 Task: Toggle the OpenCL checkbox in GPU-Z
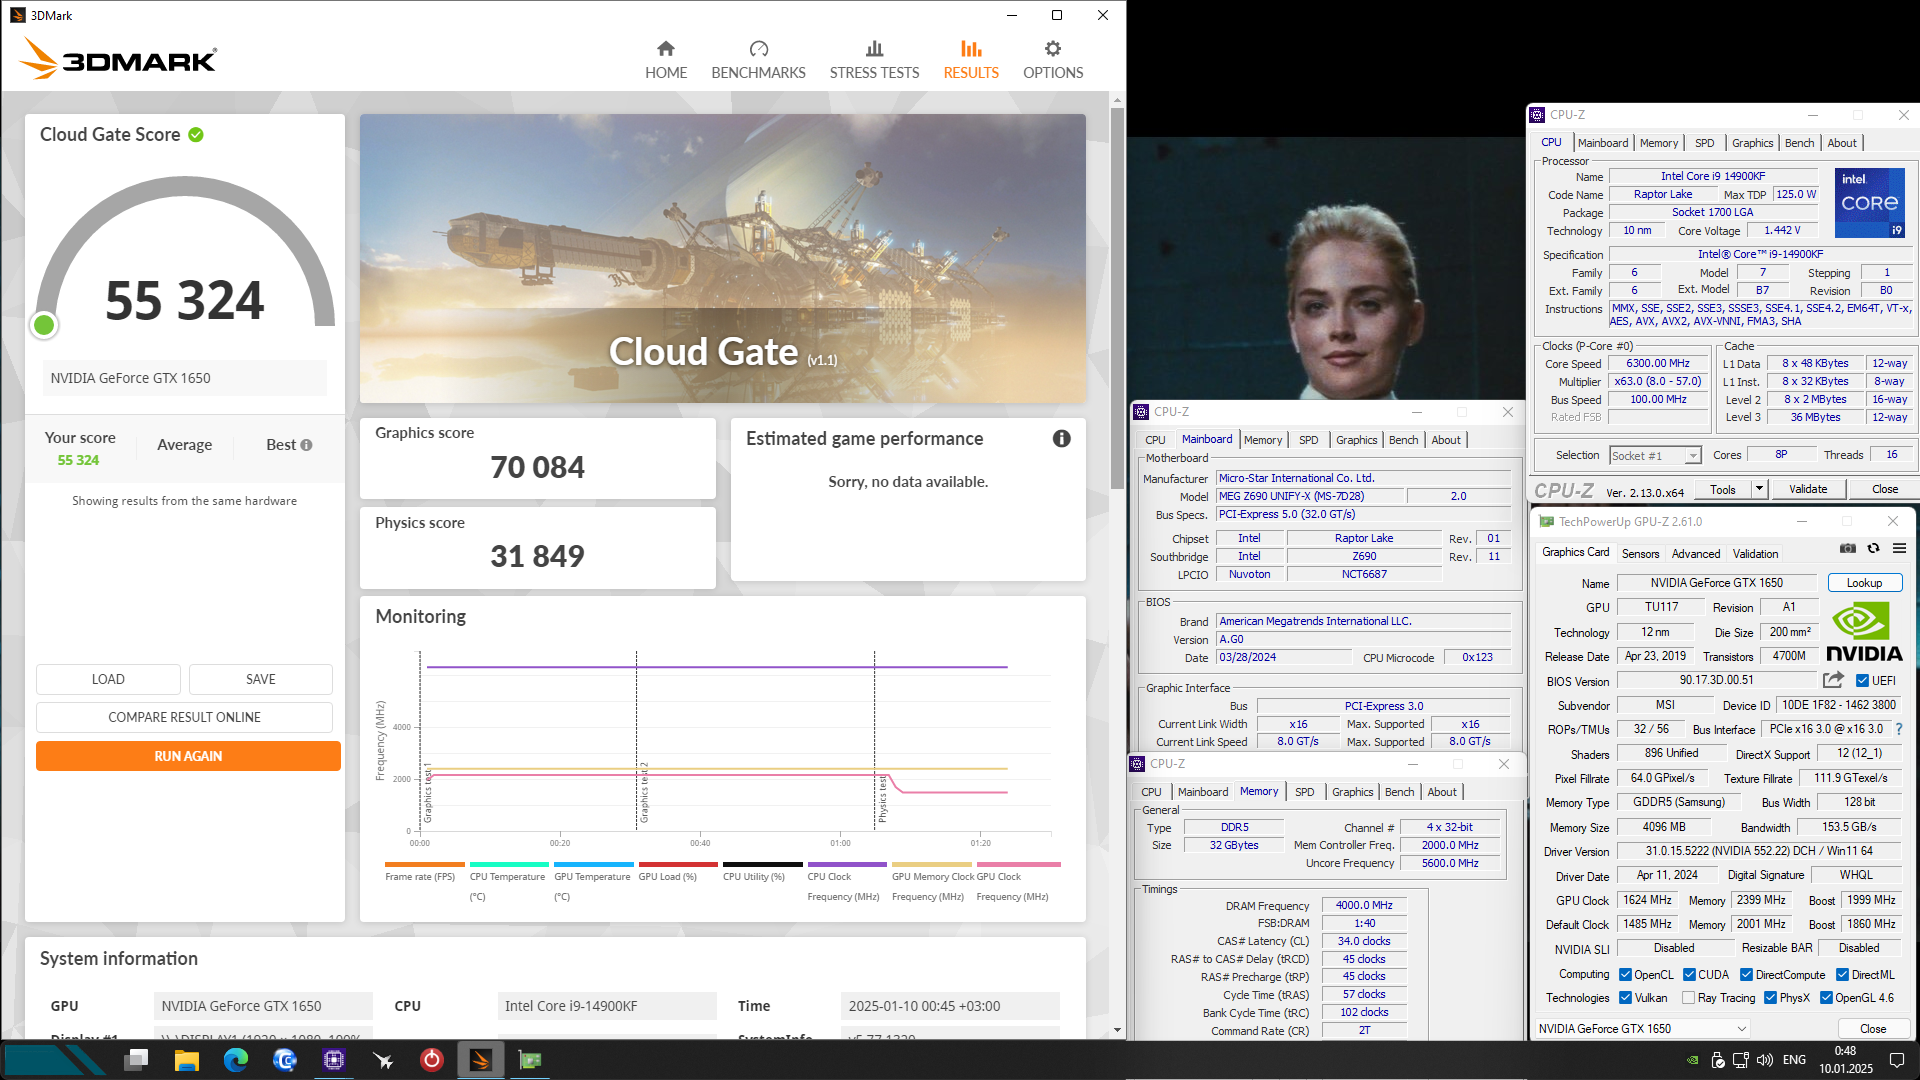1625,975
